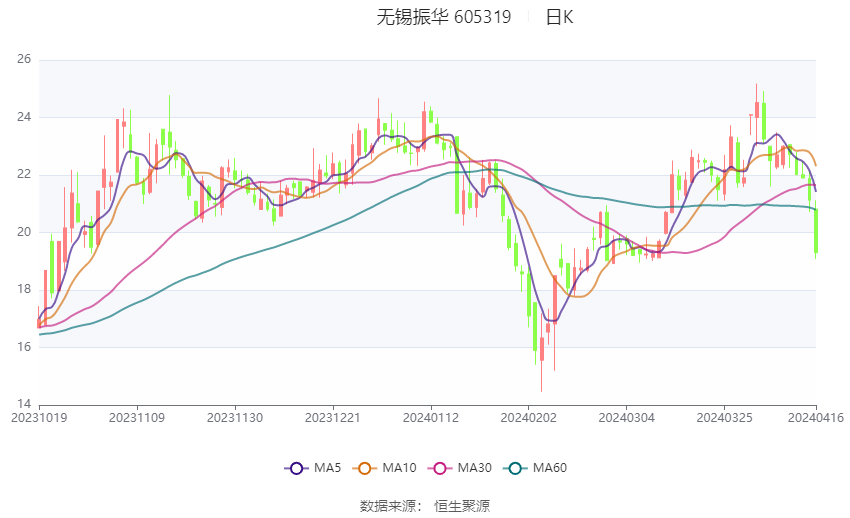
Task: Select the 20231130 date on the x-axis
Action: pos(236,417)
